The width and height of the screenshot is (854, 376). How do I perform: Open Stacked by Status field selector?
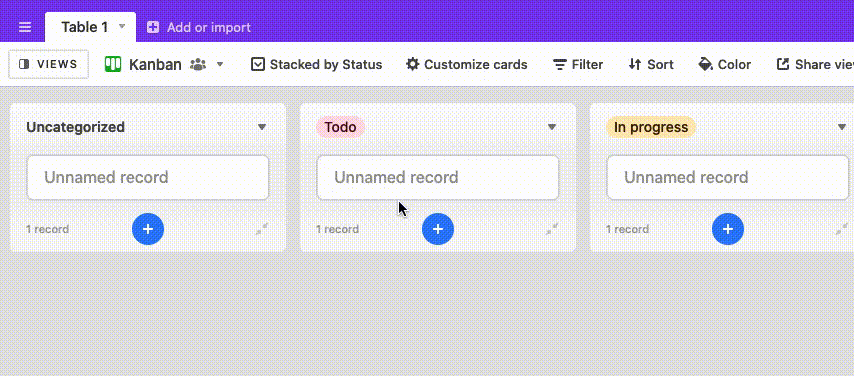(x=316, y=65)
